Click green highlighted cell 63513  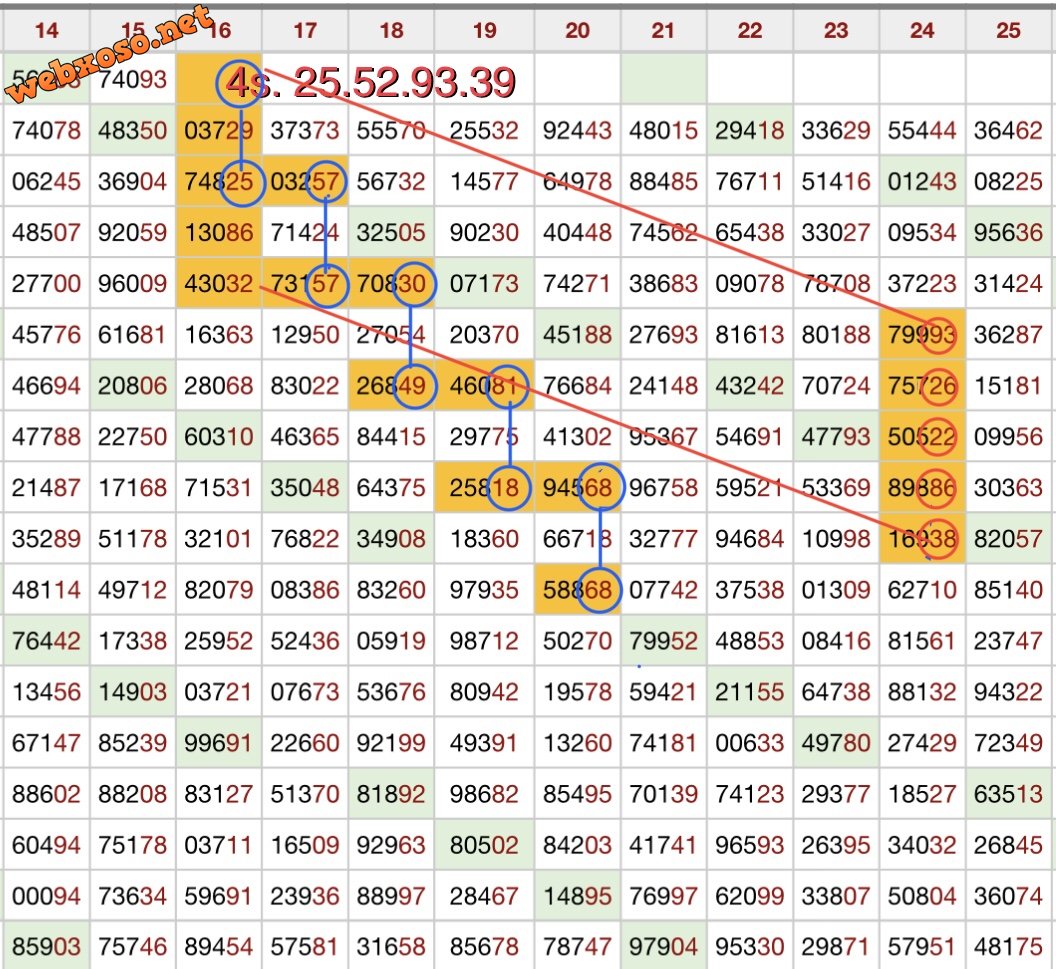(x=1008, y=794)
